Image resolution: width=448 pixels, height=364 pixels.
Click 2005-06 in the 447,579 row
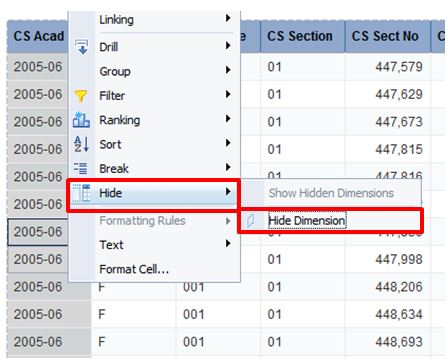pyautogui.click(x=38, y=67)
